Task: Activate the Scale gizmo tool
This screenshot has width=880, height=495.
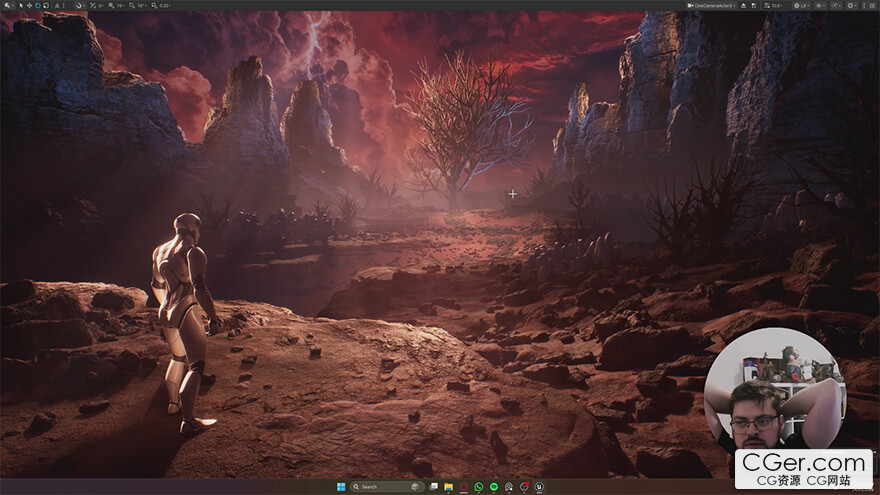Action: (x=47, y=5)
